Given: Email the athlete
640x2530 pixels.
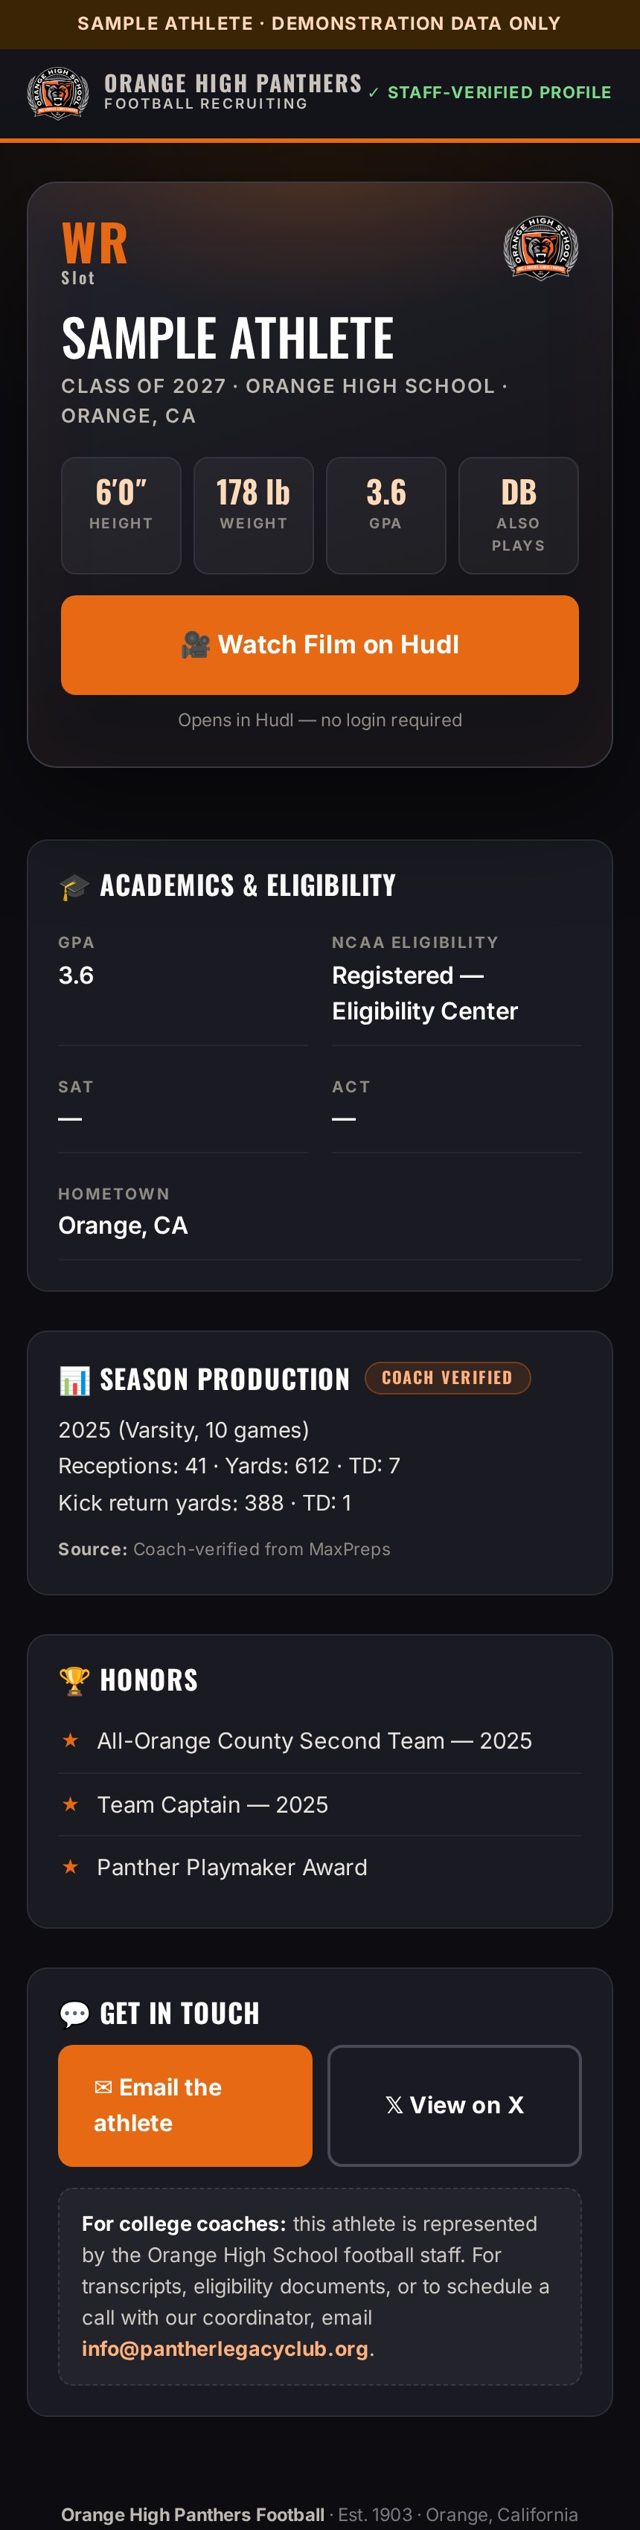Looking at the screenshot, I should pos(185,2105).
